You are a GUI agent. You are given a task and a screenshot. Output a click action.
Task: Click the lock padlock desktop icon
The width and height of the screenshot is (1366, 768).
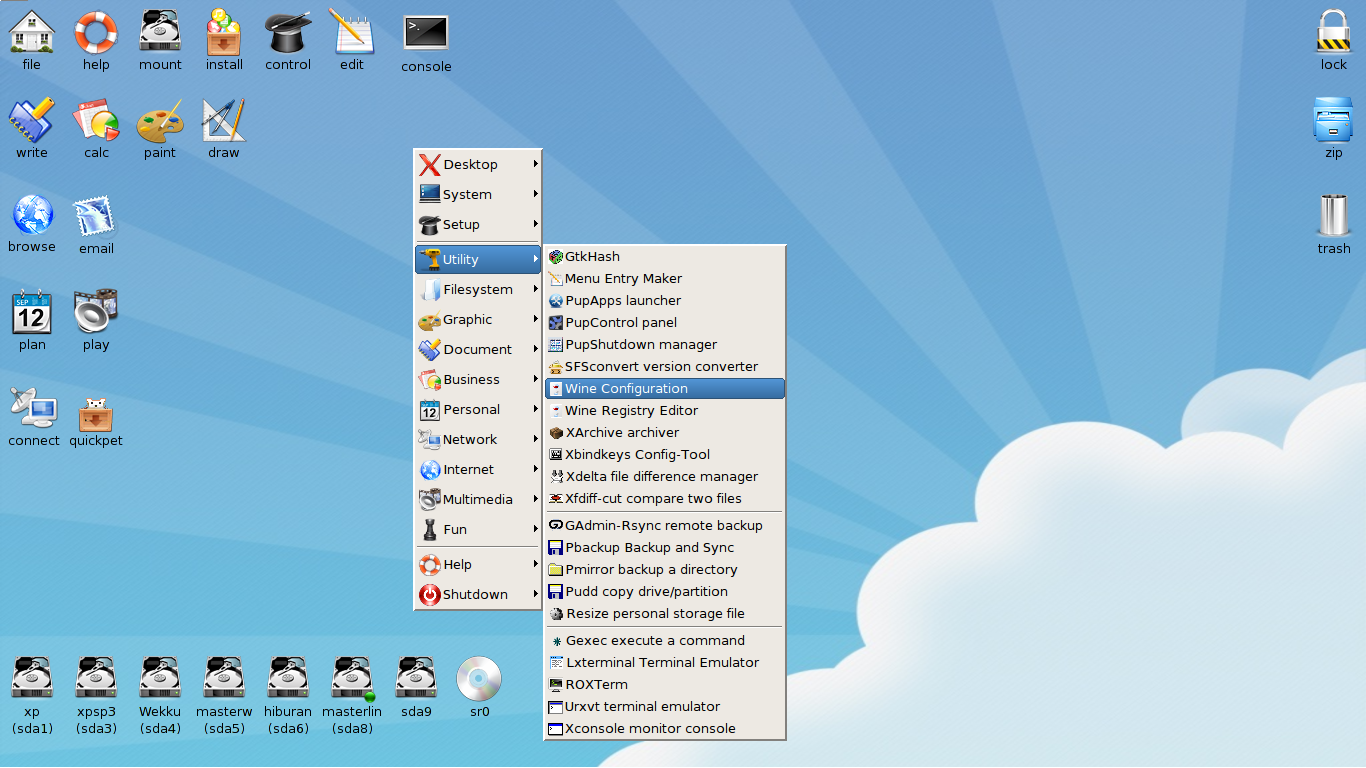coord(1334,32)
